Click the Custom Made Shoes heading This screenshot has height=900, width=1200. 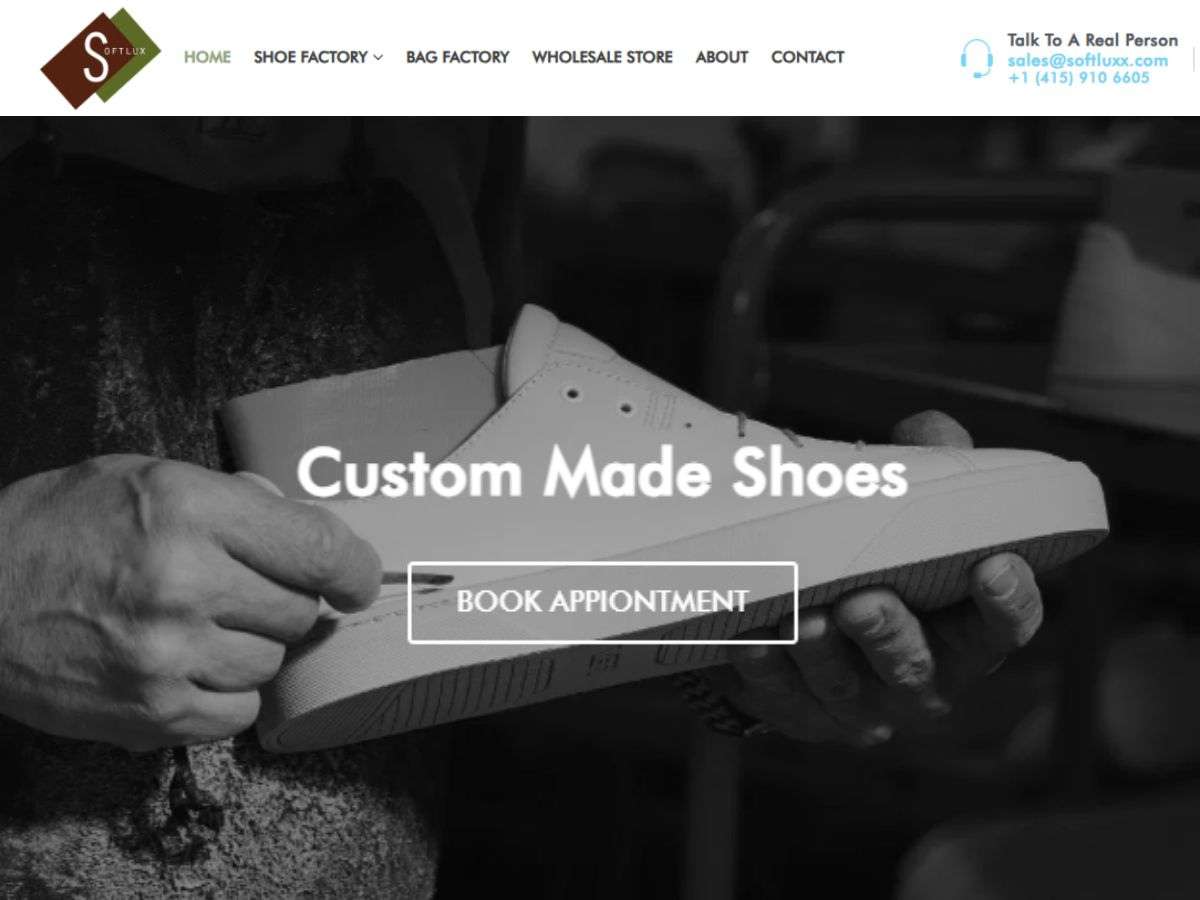(x=602, y=473)
